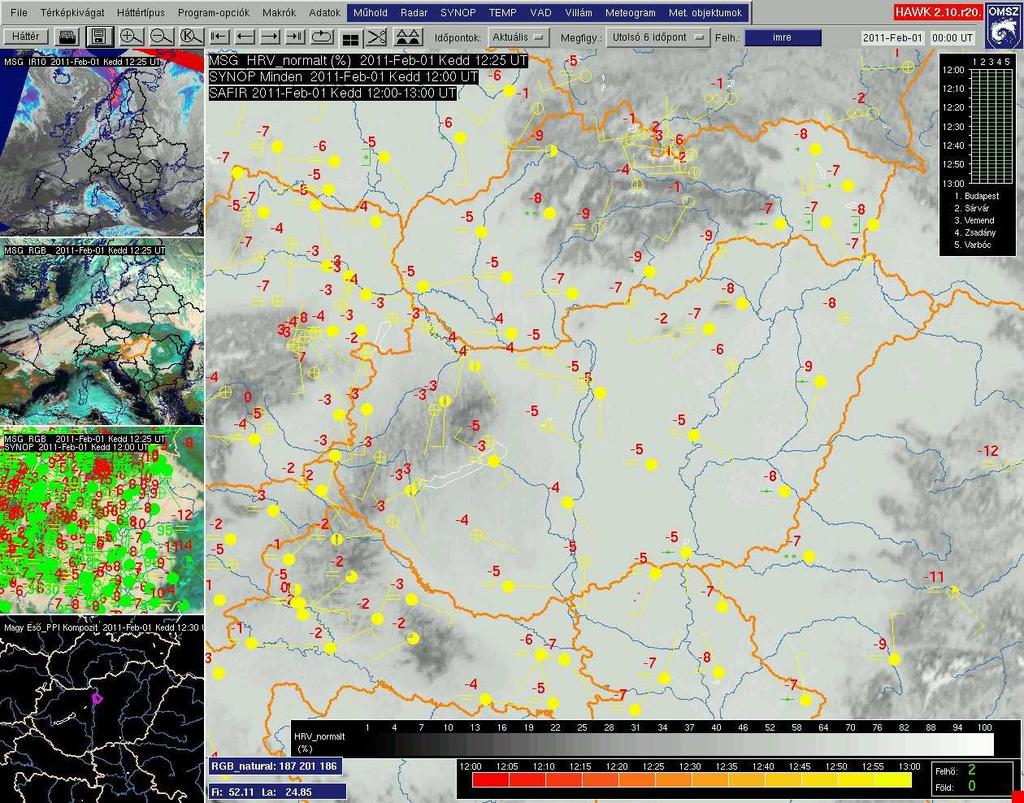Open the Háttértípus menu
The height and width of the screenshot is (803, 1024).
[x=141, y=12]
